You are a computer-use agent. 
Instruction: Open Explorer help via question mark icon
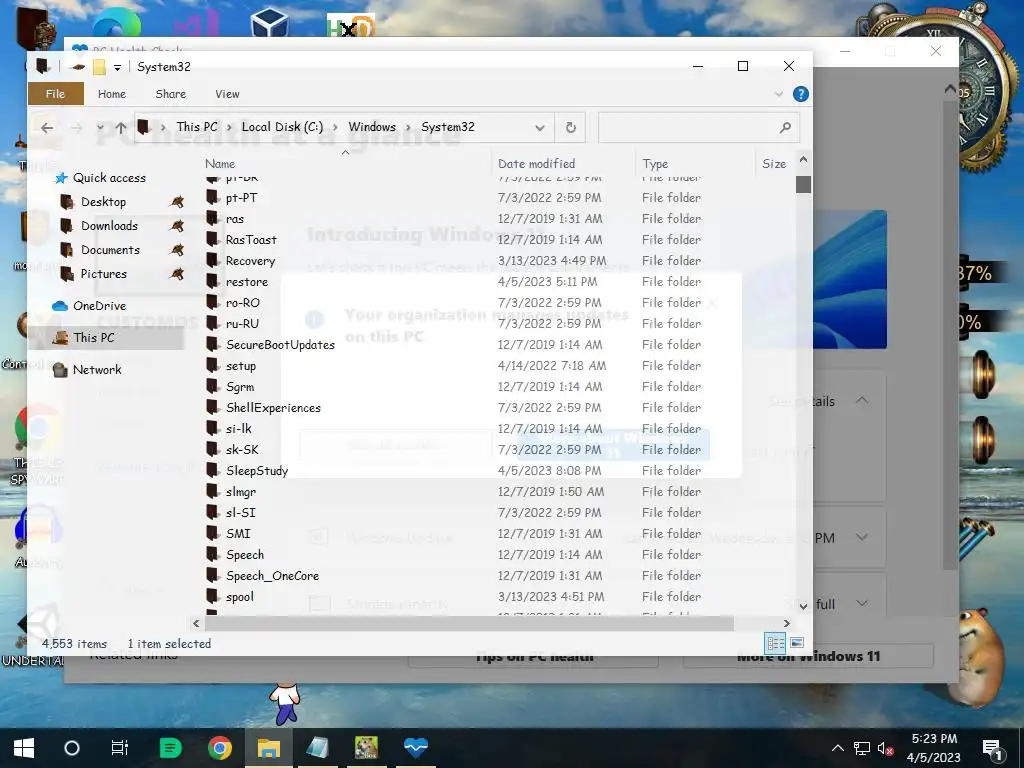pyautogui.click(x=801, y=94)
